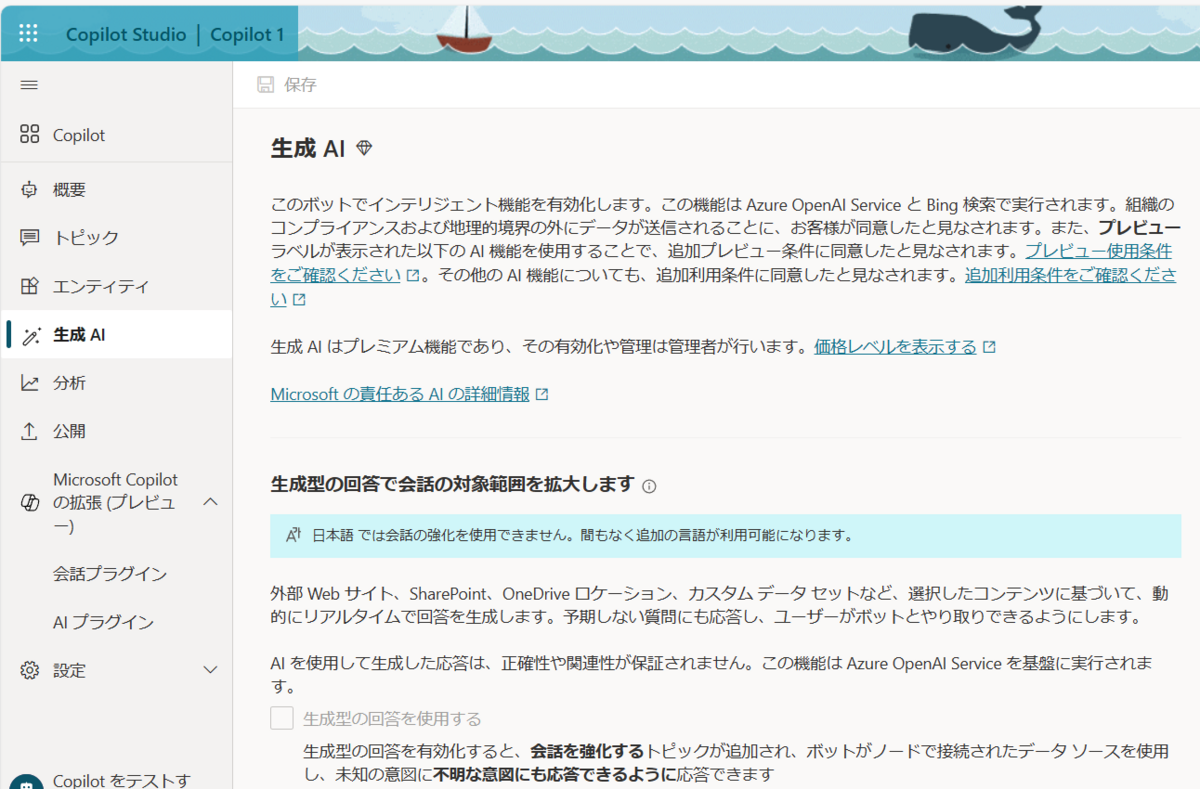
Task: Open プレビュー使用条件をご確認ください link
Action: (x=720, y=263)
